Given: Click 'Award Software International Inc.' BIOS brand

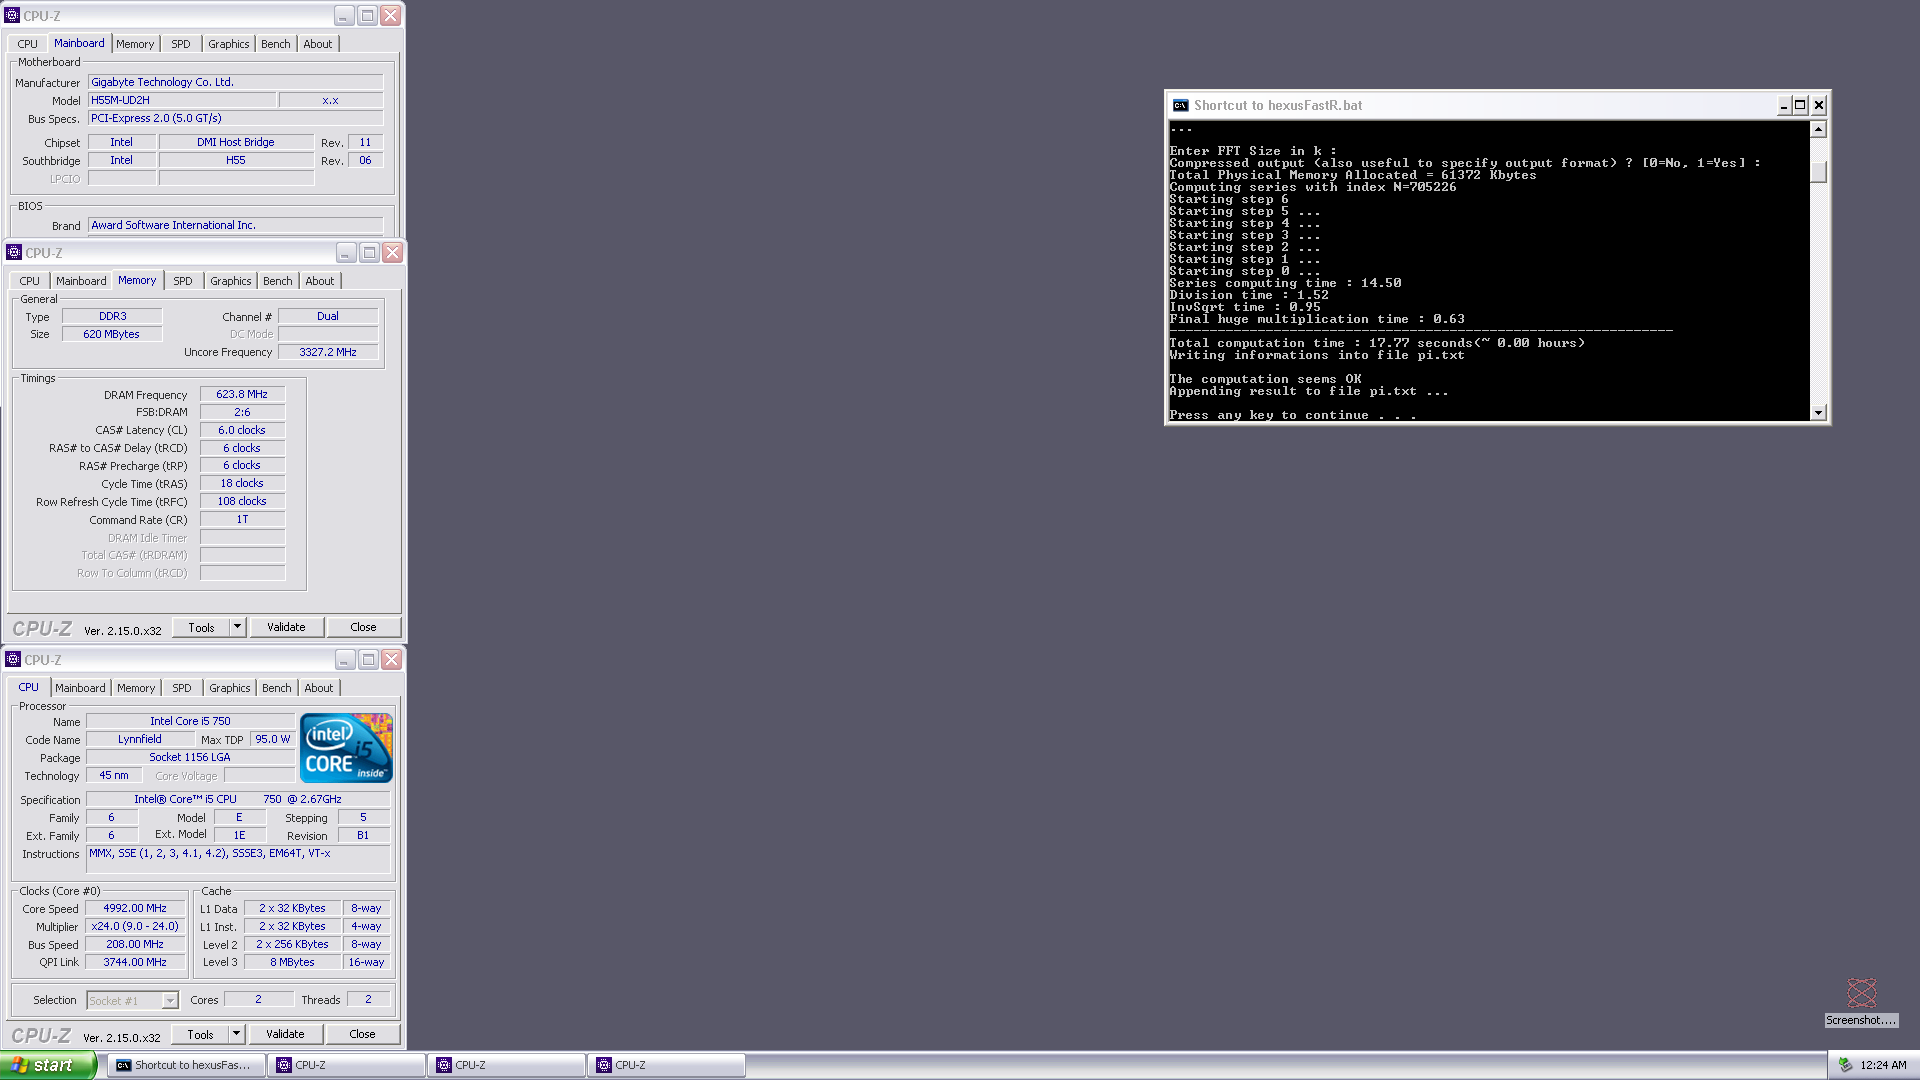Looking at the screenshot, I should [x=235, y=225].
